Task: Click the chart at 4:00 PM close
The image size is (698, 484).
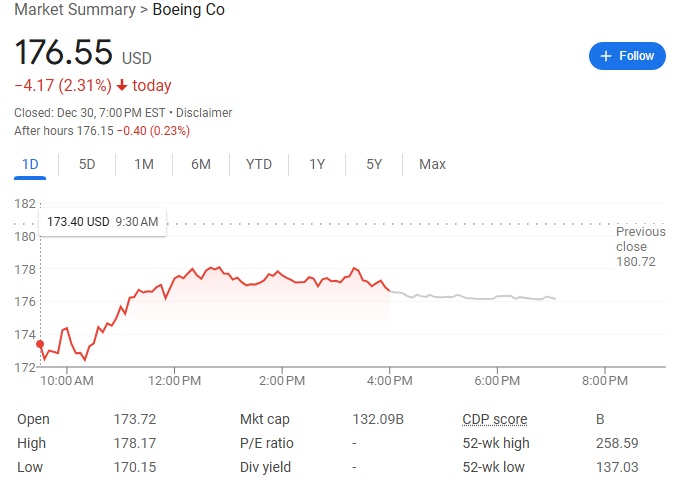Action: [x=389, y=290]
